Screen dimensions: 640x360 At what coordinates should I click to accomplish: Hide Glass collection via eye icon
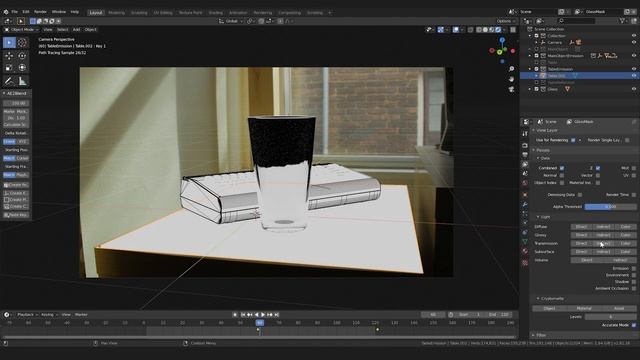click(634, 89)
